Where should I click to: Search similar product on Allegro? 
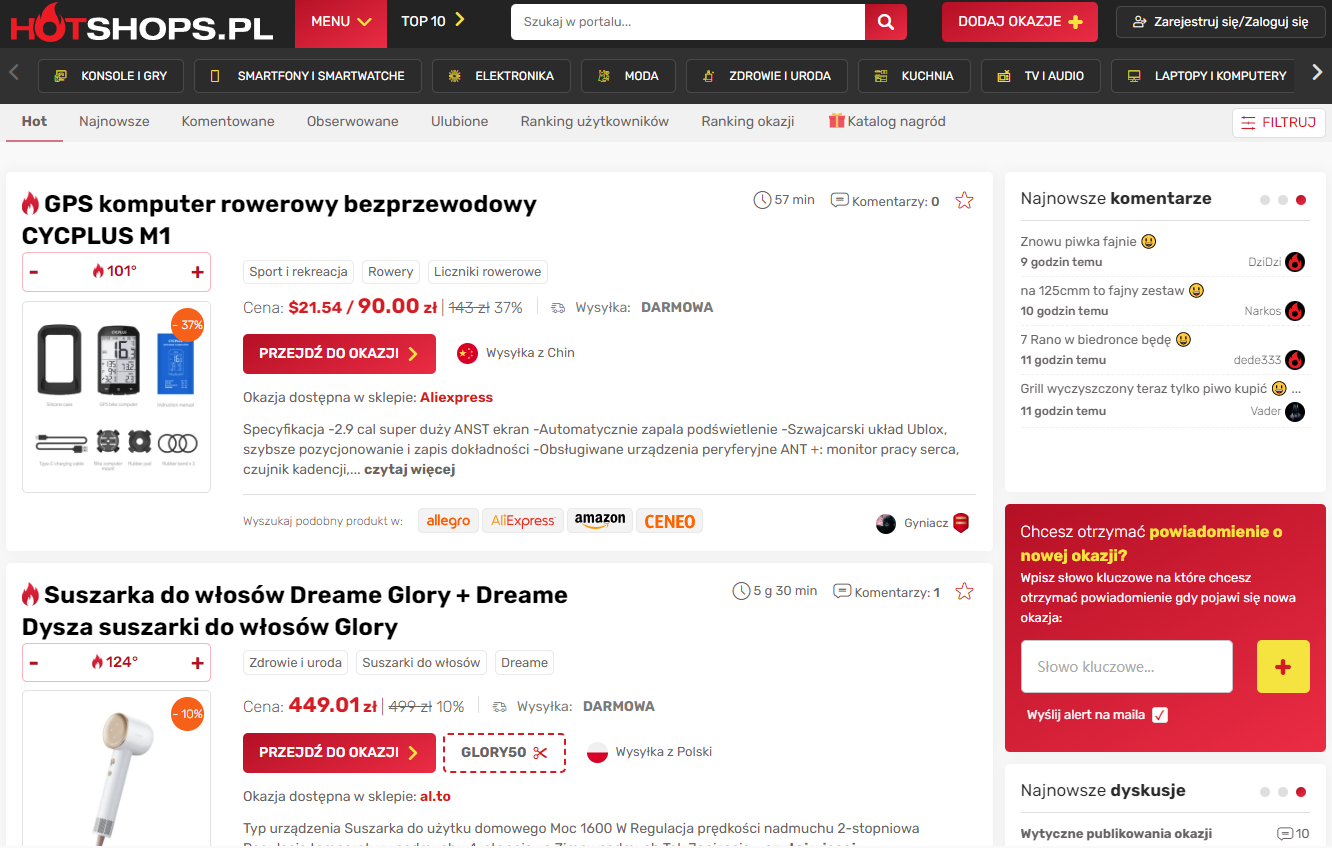(448, 521)
